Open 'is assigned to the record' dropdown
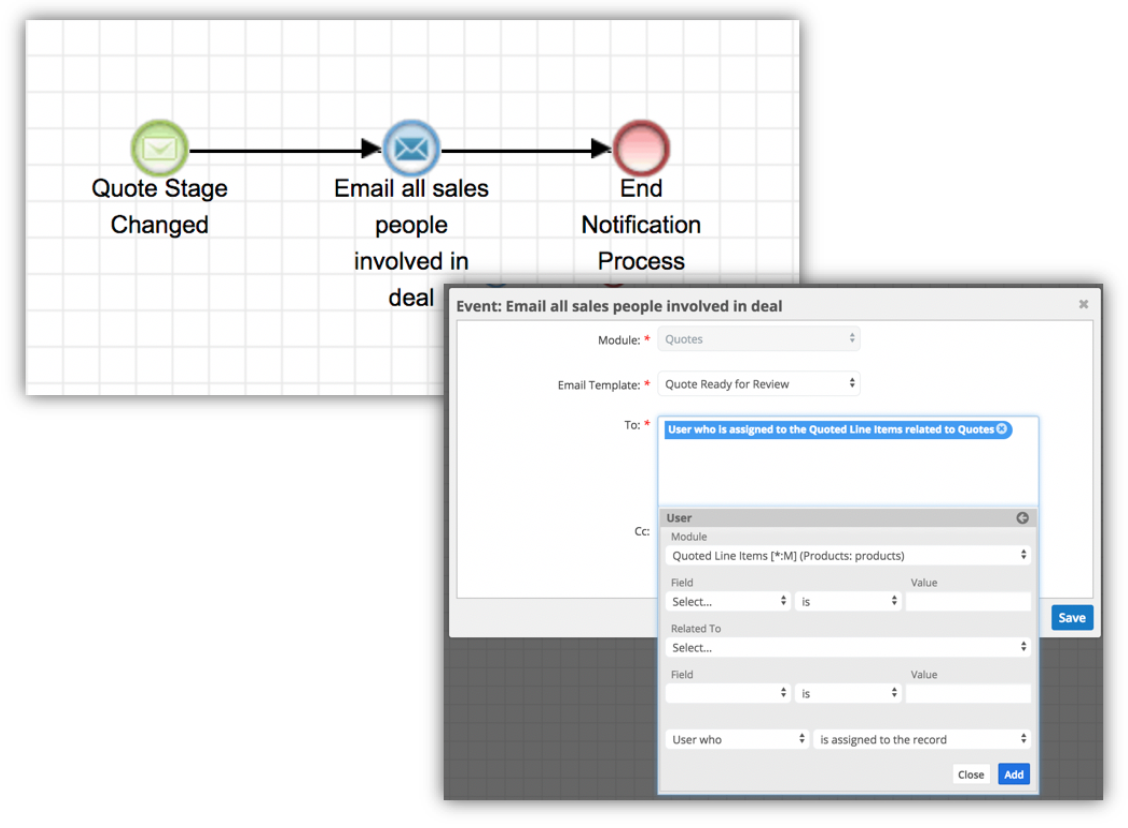 pyautogui.click(x=922, y=739)
